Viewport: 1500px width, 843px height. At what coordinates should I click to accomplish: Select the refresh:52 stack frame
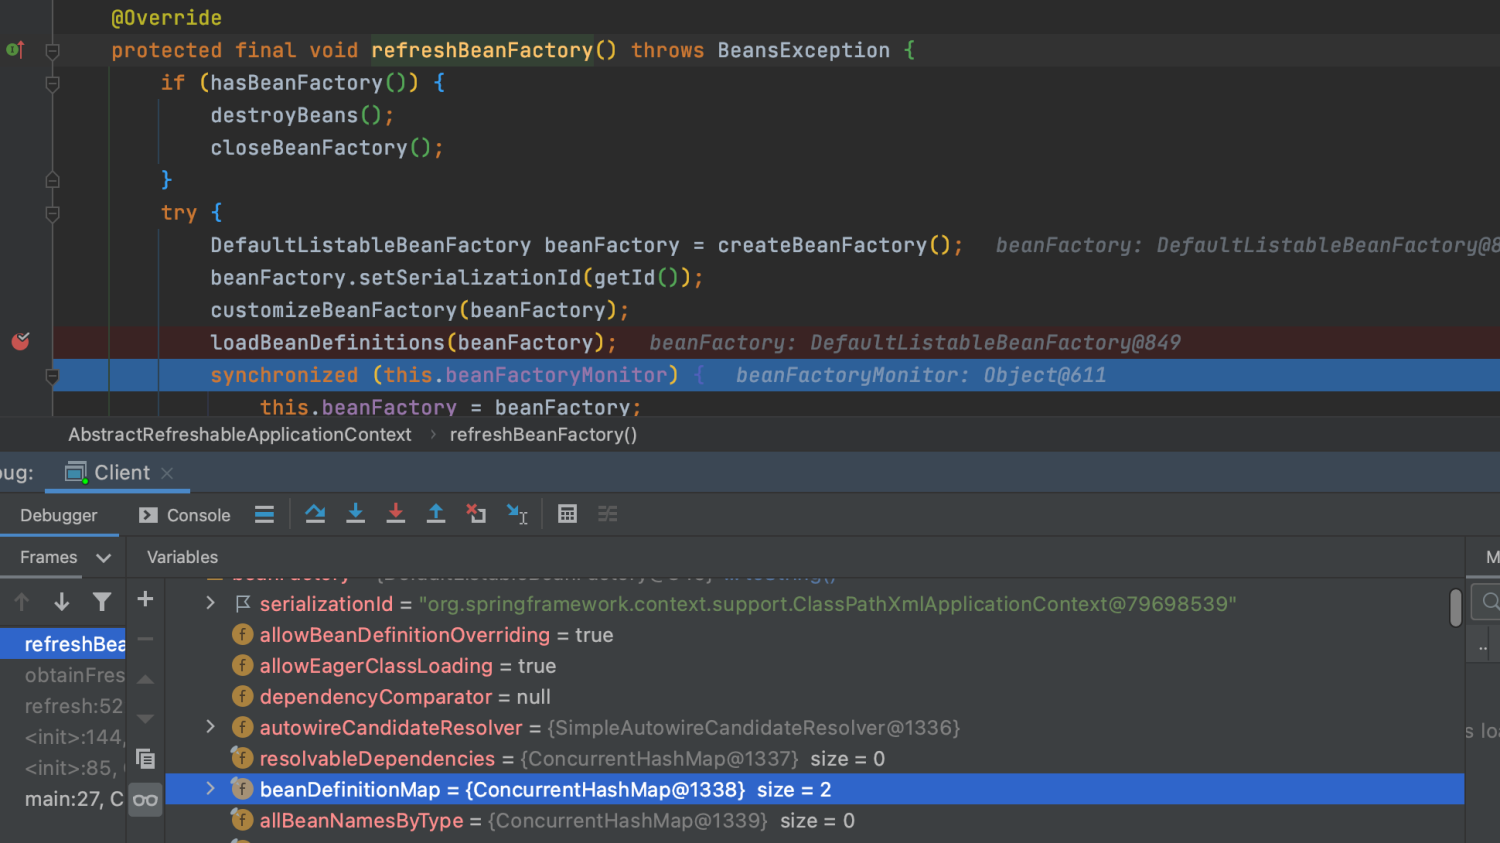tap(63, 706)
